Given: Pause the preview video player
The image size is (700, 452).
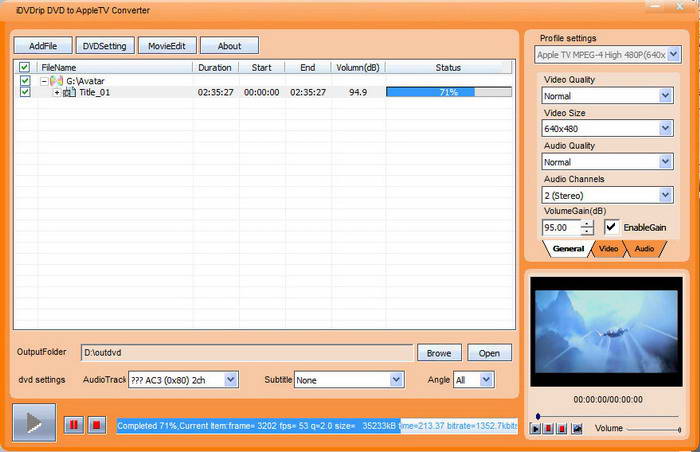Looking at the screenshot, I should [548, 429].
